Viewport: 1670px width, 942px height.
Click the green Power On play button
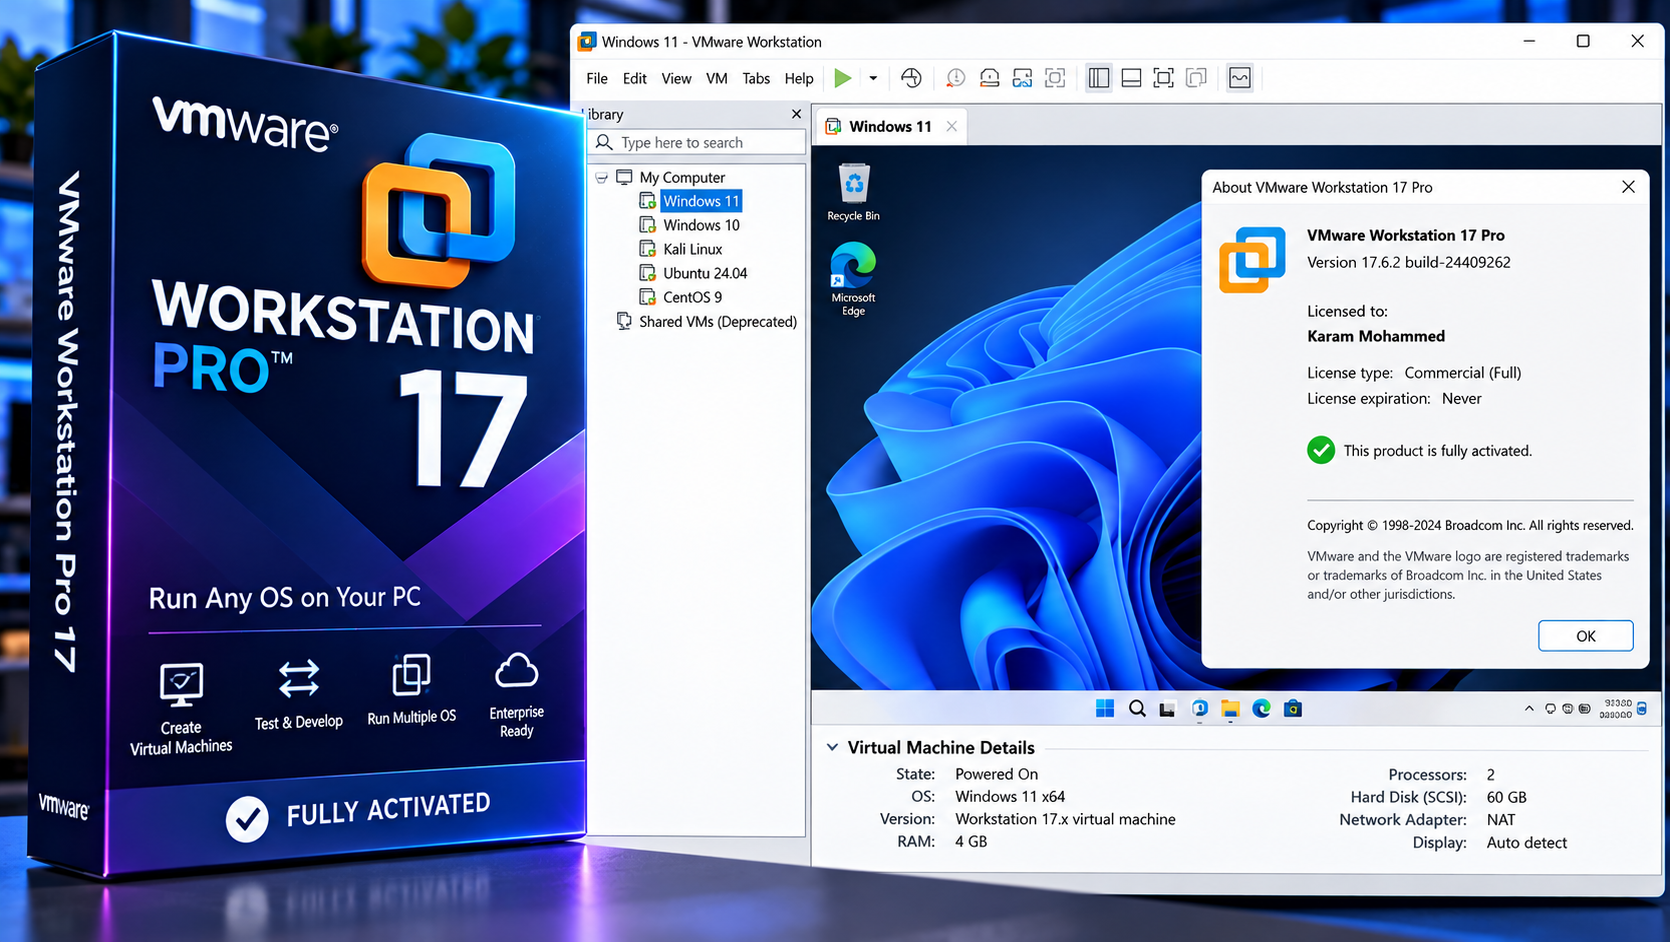click(x=843, y=78)
